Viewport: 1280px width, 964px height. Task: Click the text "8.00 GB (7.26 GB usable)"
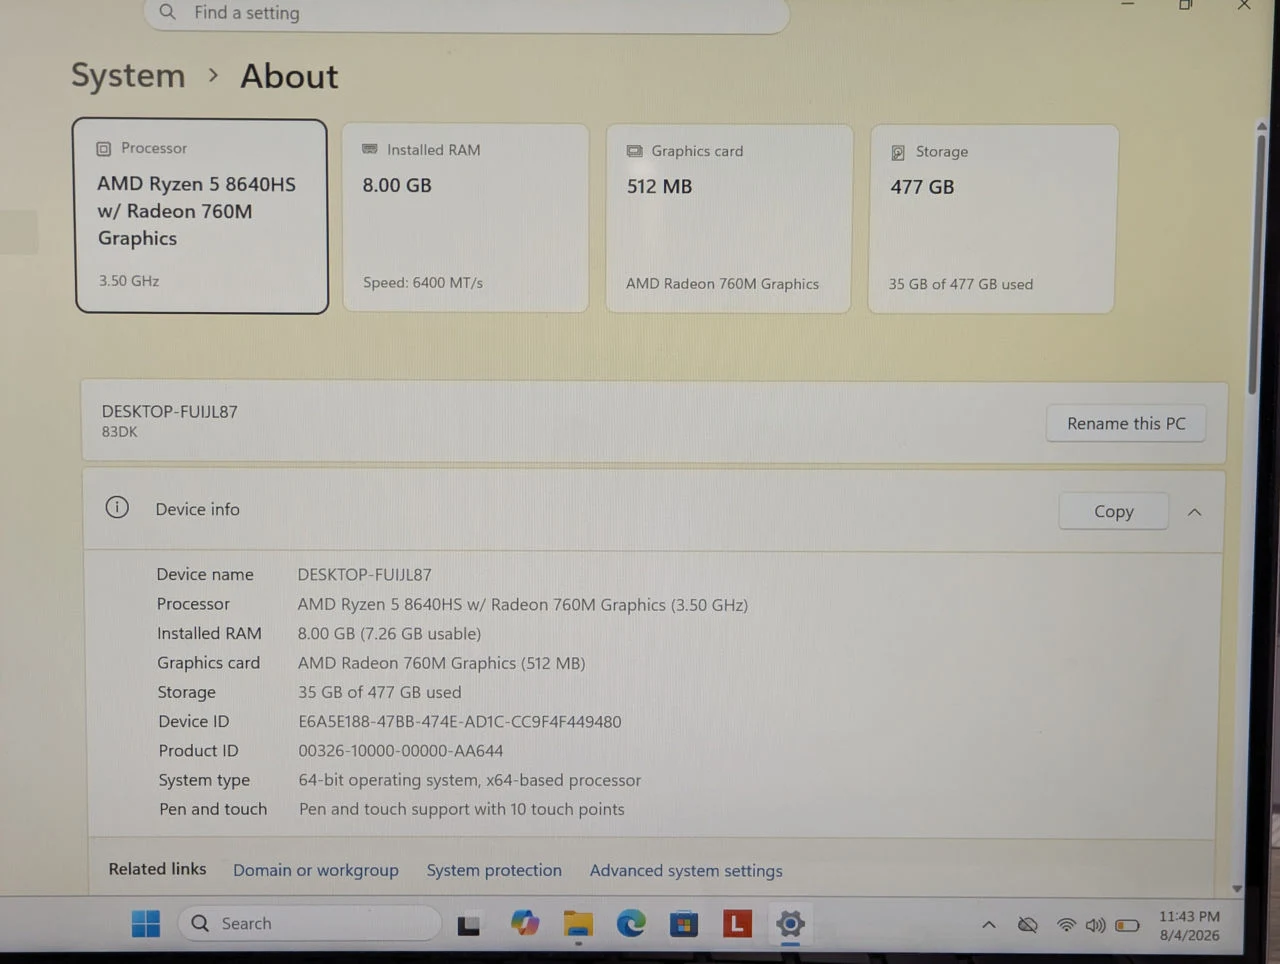[x=389, y=633]
